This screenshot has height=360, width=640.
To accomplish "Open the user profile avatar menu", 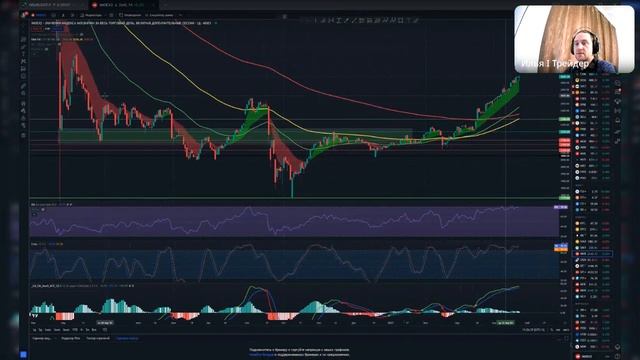I will (25, 15).
